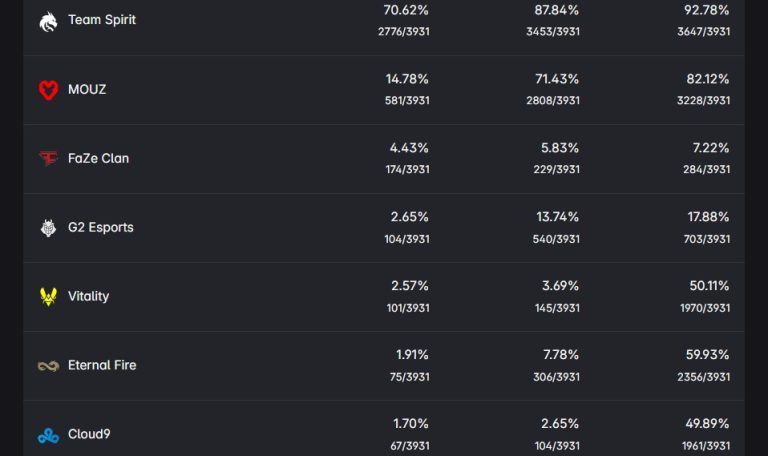Click Eternal Fire's 59.93% percentage value

click(x=709, y=355)
